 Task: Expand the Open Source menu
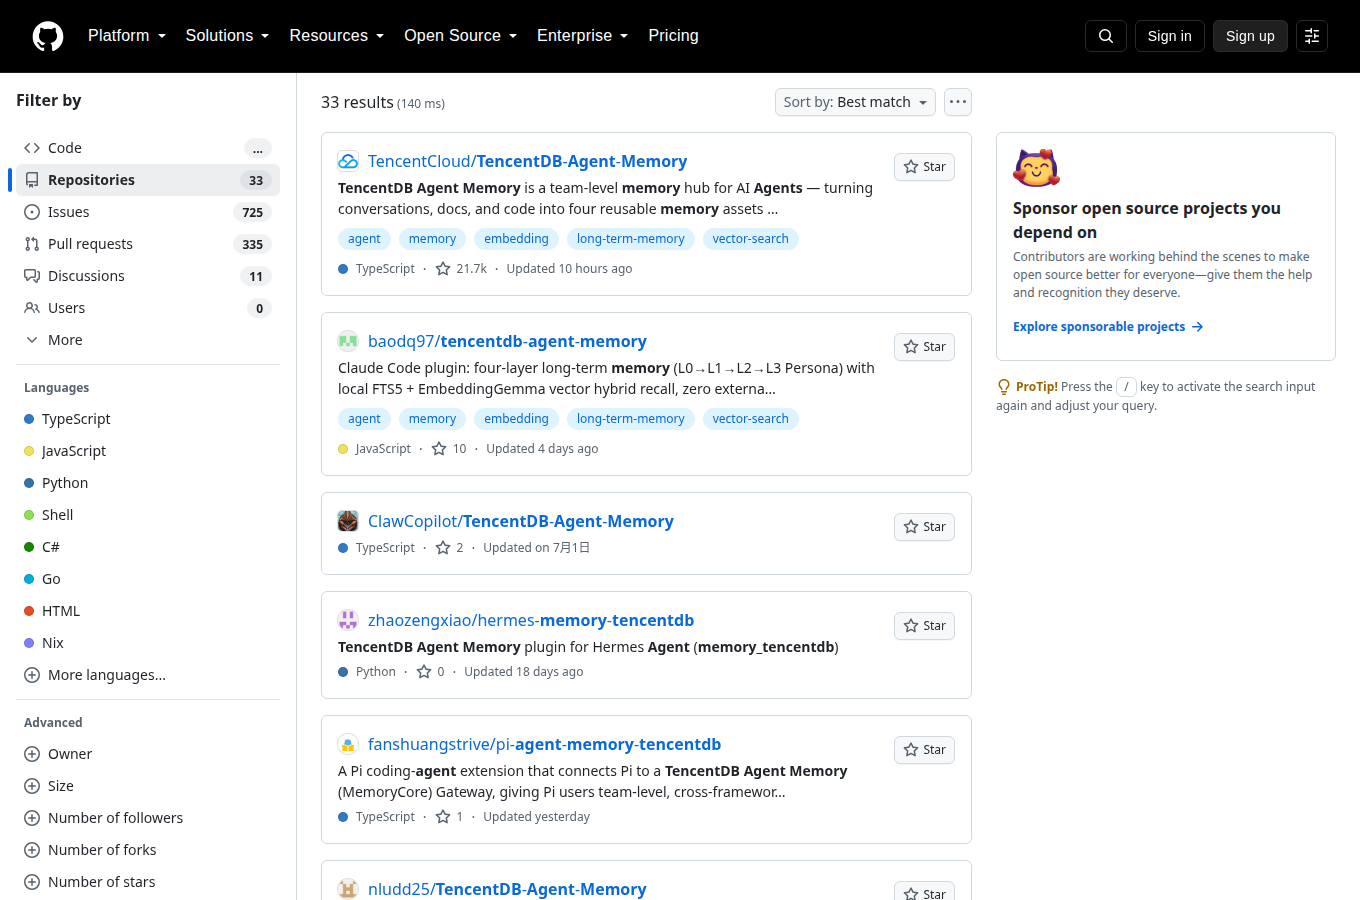(x=461, y=35)
